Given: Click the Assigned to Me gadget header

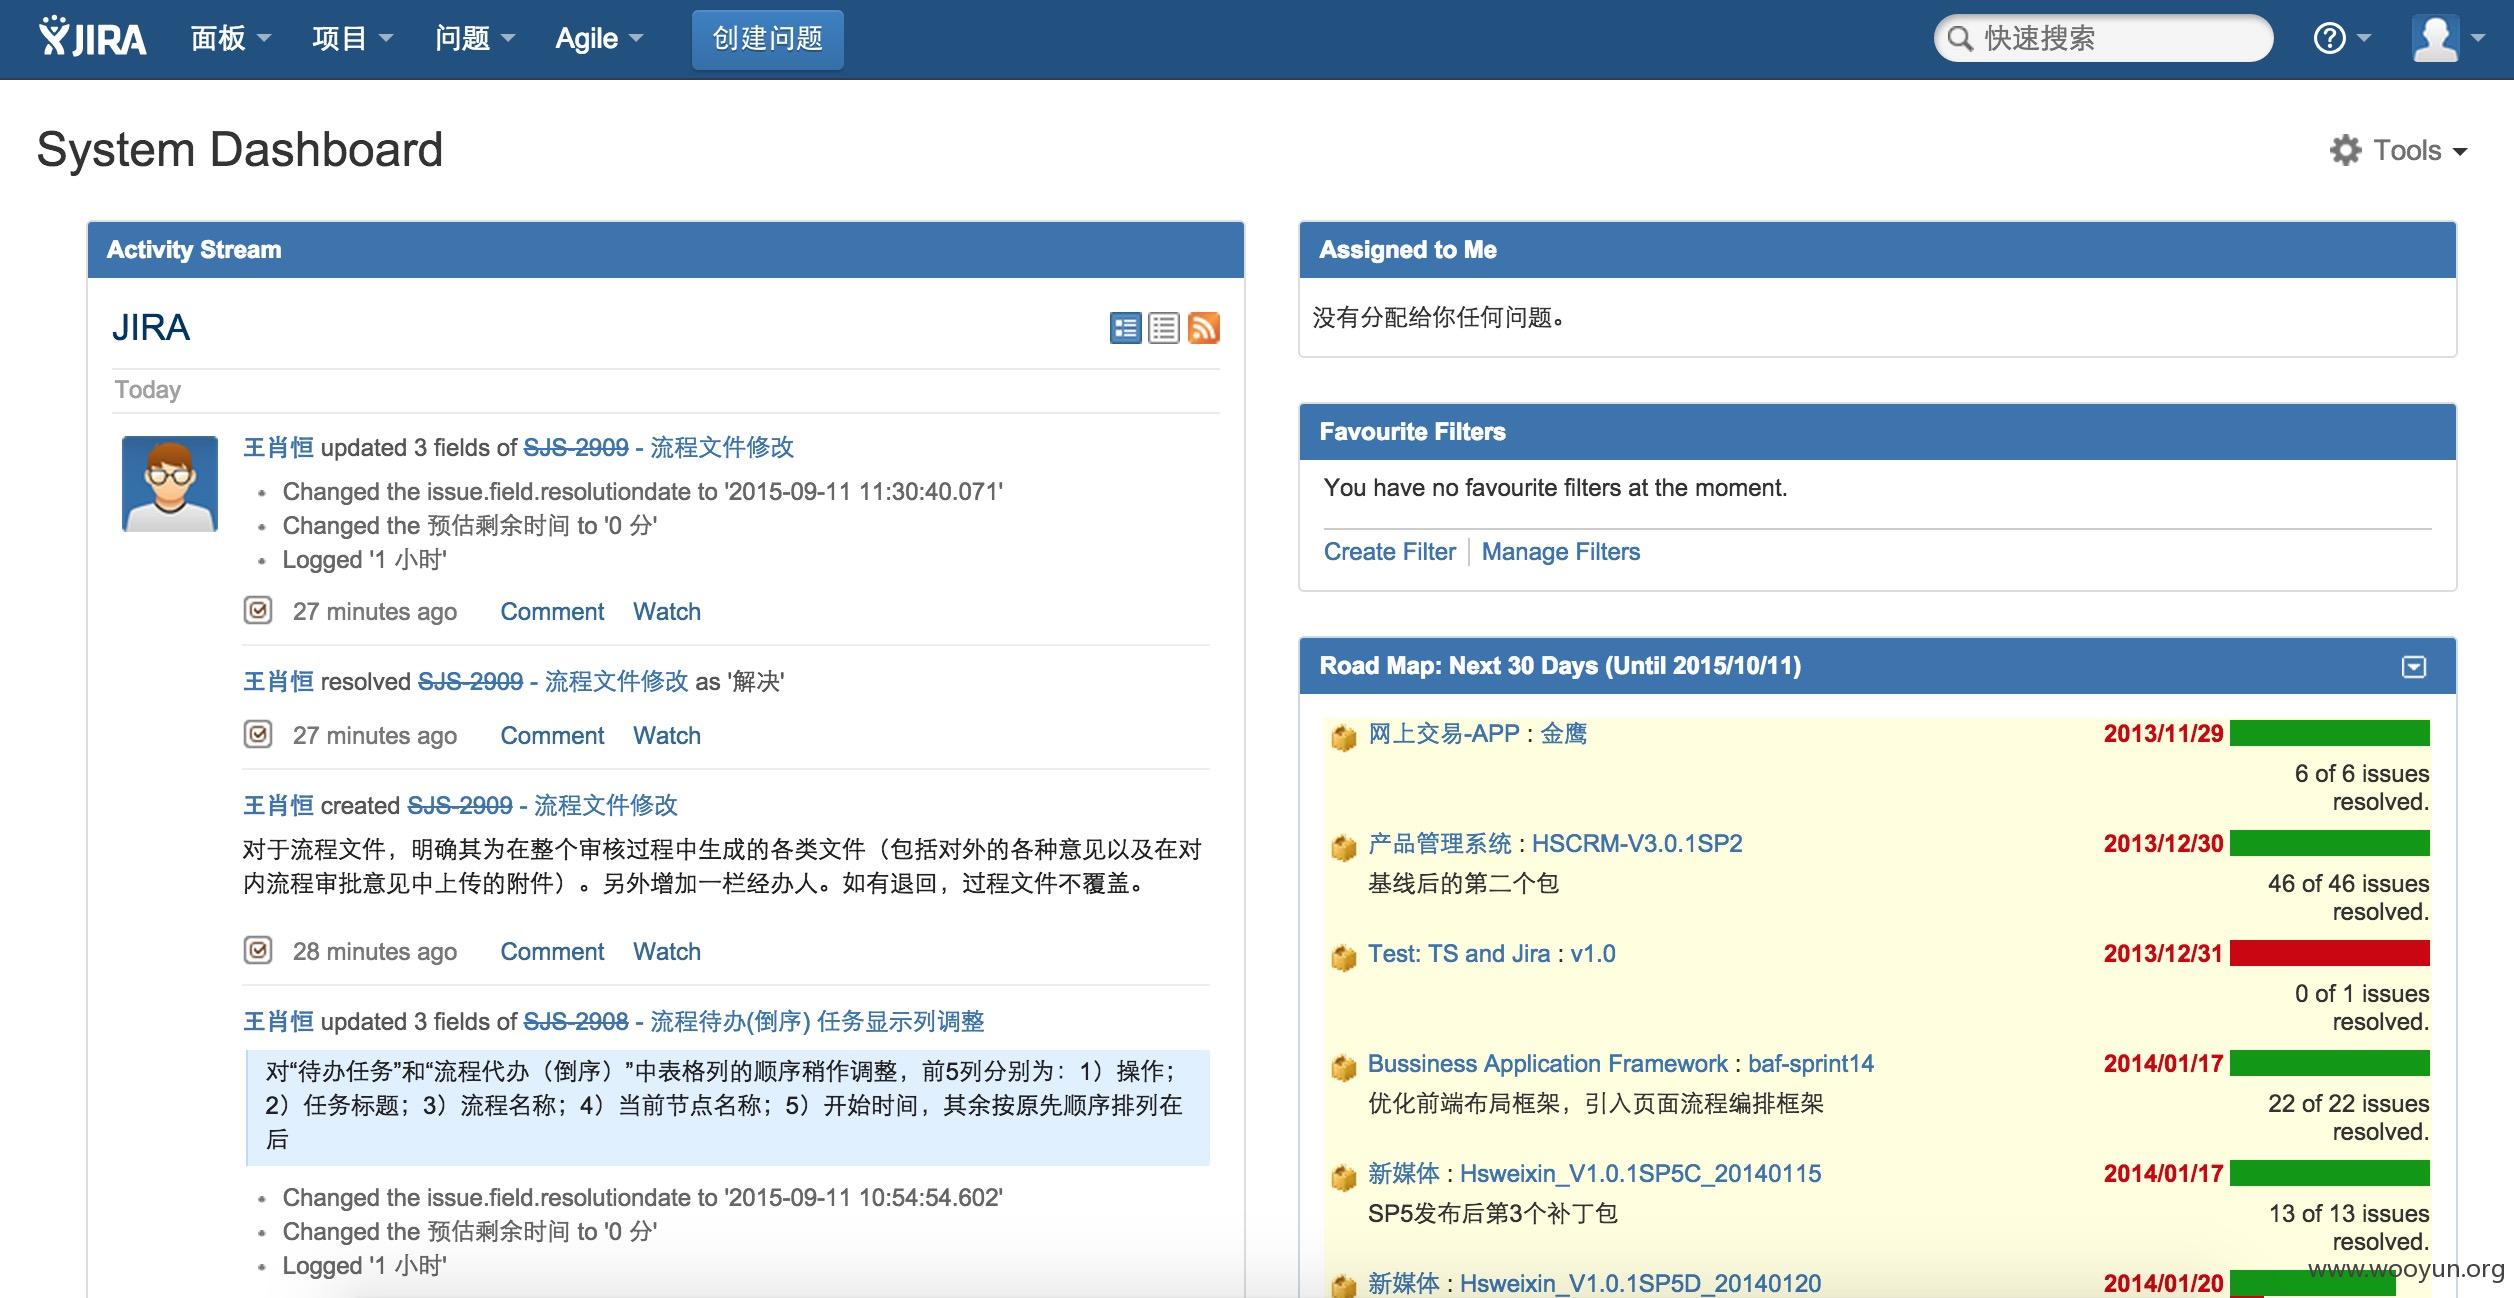Looking at the screenshot, I should pyautogui.click(x=1877, y=250).
